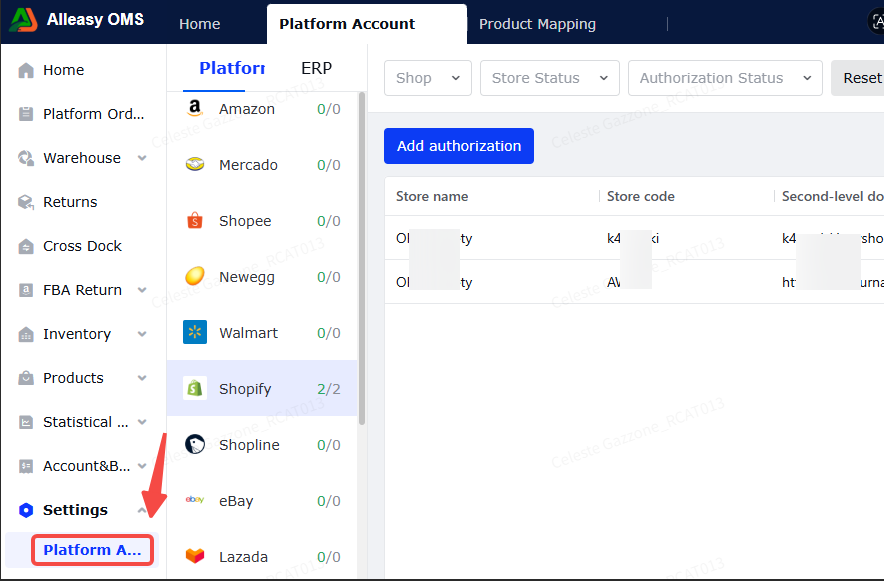Select the Platform Account top tab

click(366, 24)
